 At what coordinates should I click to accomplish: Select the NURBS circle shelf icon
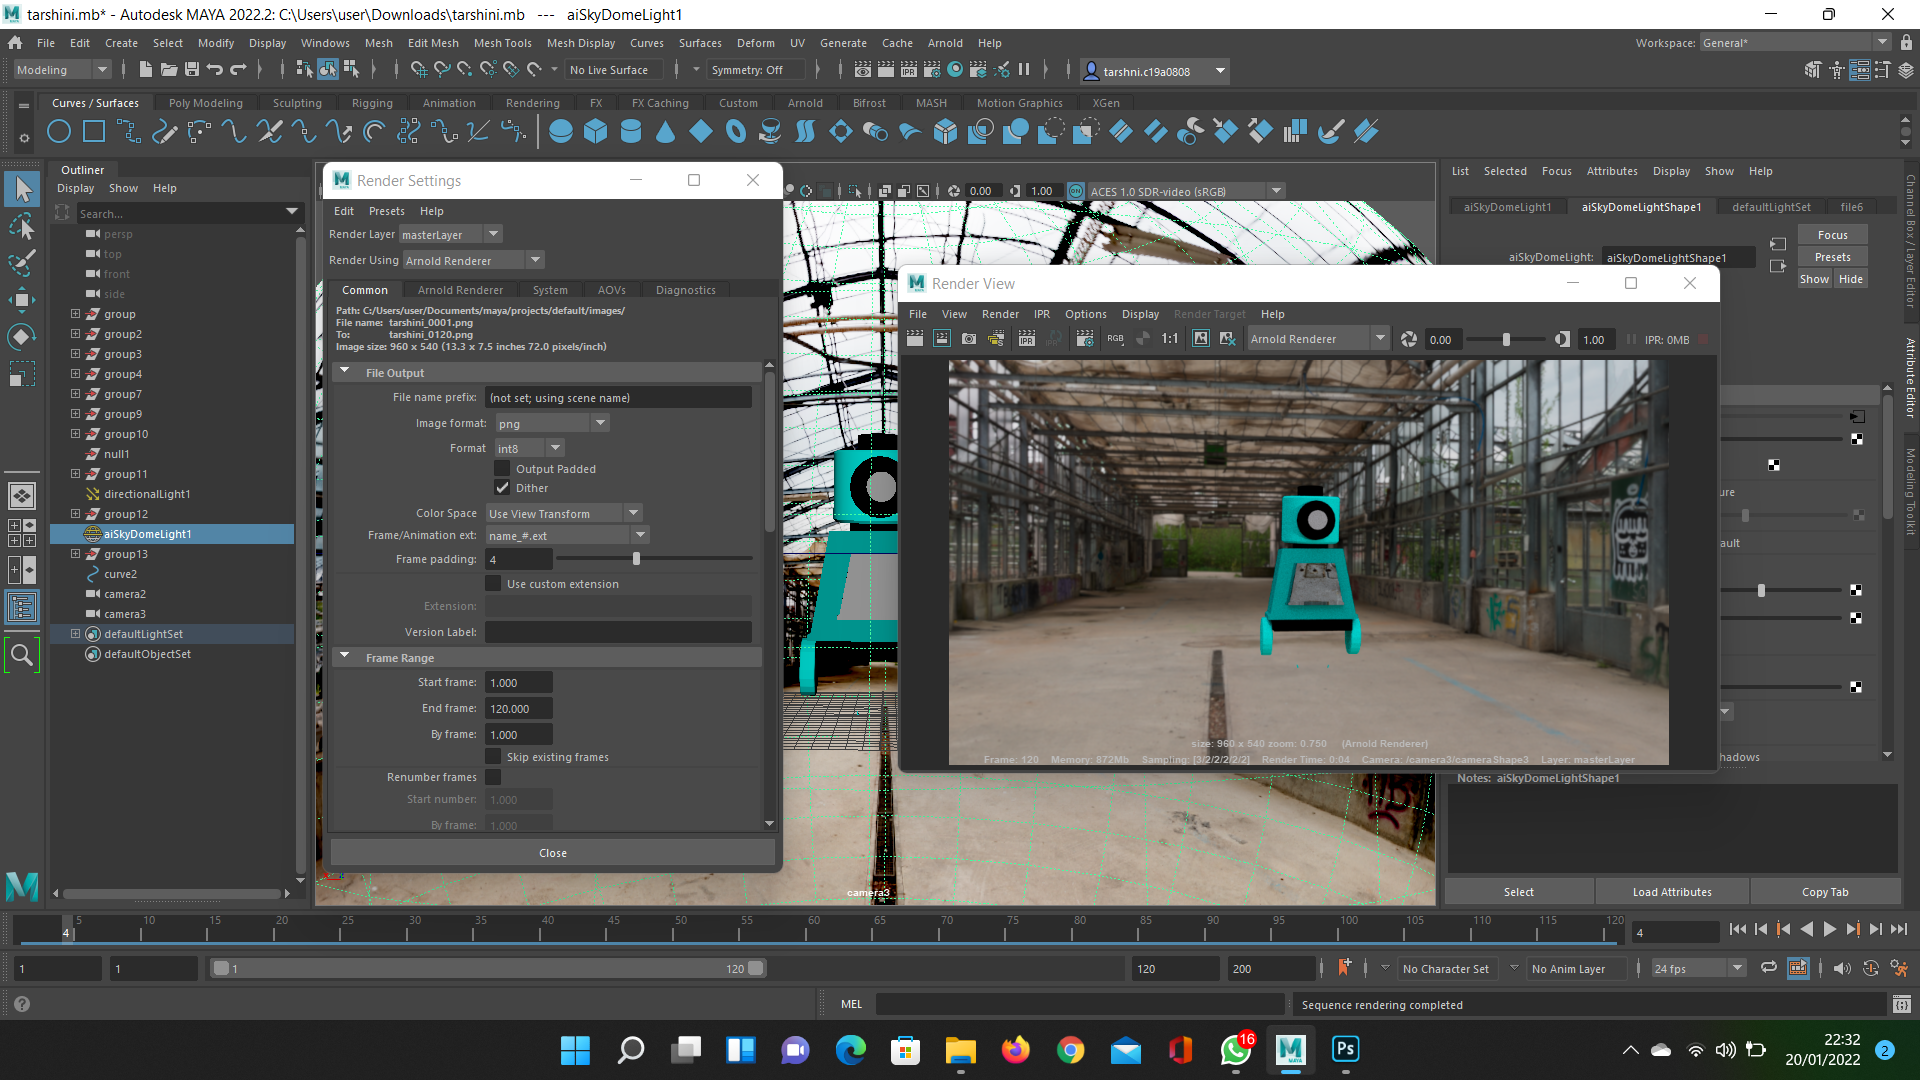click(x=59, y=131)
